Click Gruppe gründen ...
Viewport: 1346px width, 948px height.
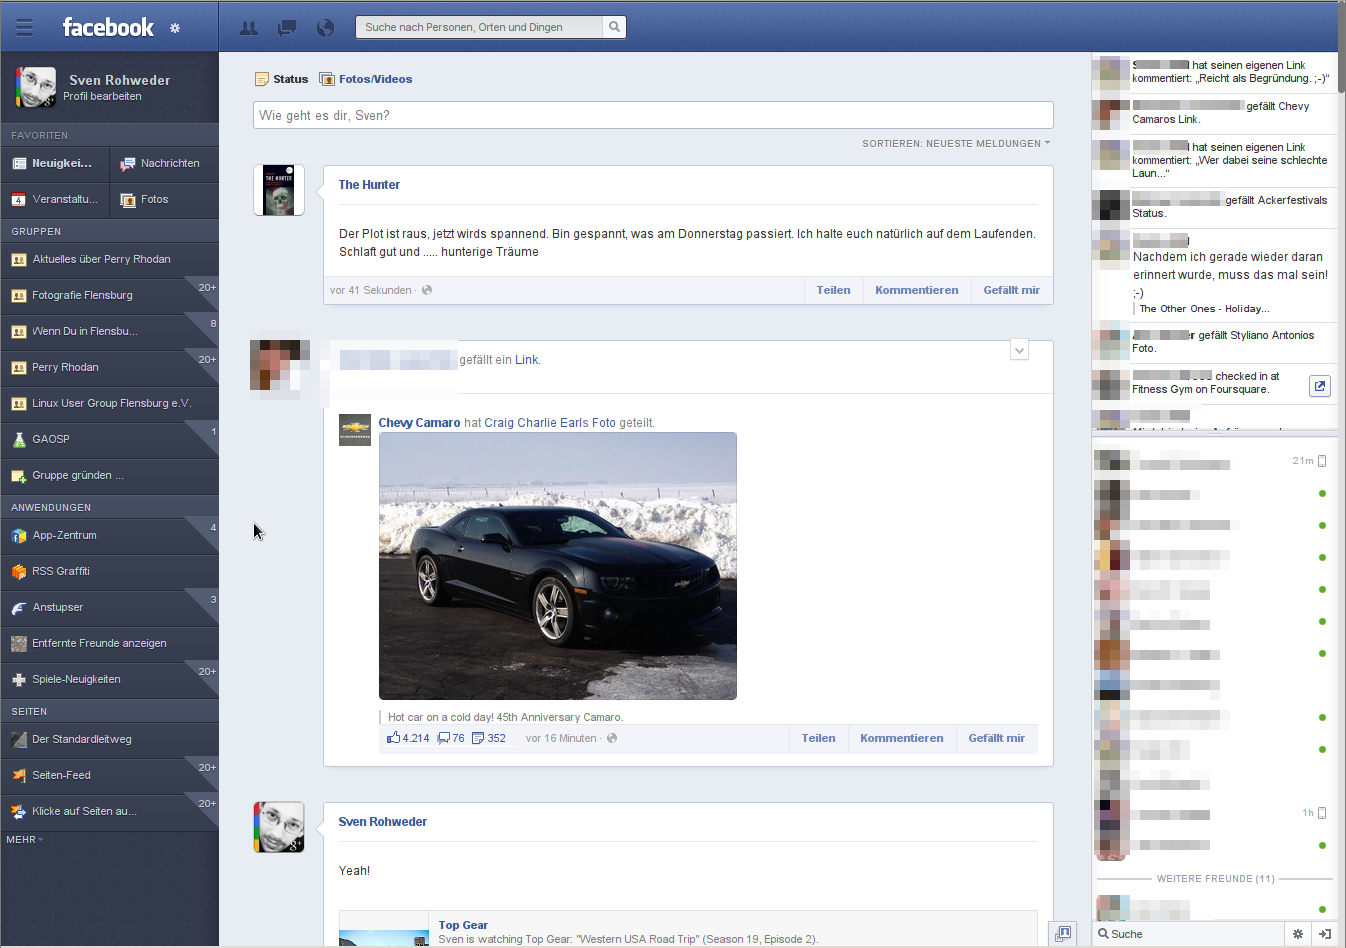click(110, 475)
